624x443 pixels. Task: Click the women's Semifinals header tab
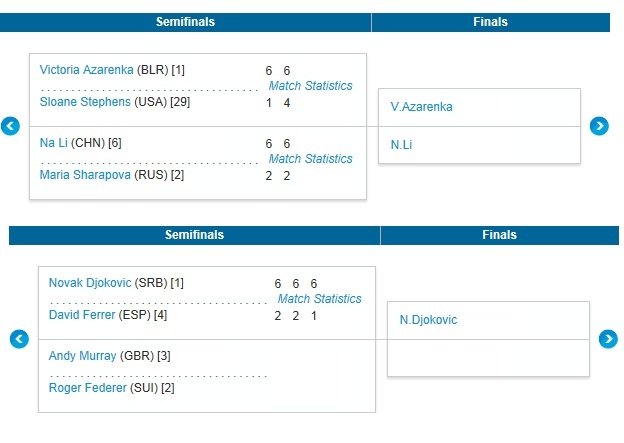pos(185,22)
